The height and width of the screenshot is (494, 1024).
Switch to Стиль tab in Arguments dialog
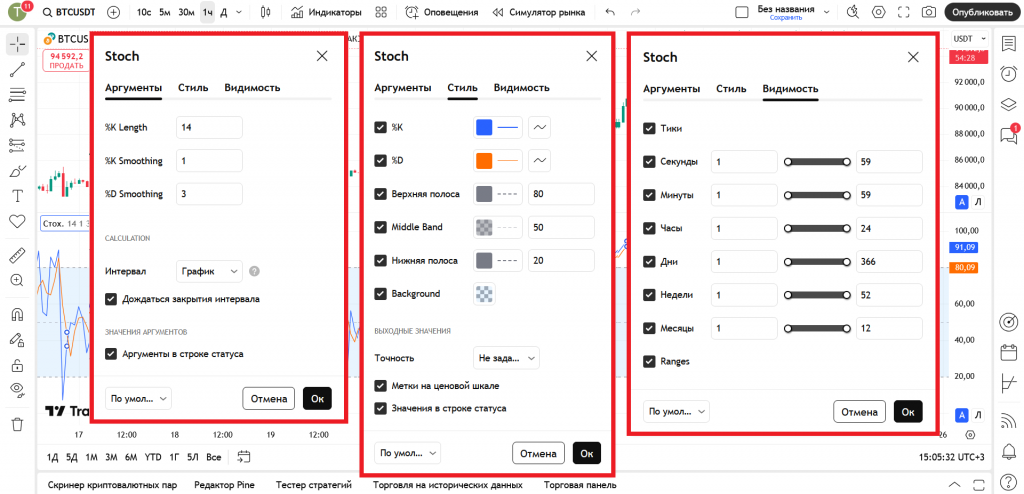coord(193,88)
